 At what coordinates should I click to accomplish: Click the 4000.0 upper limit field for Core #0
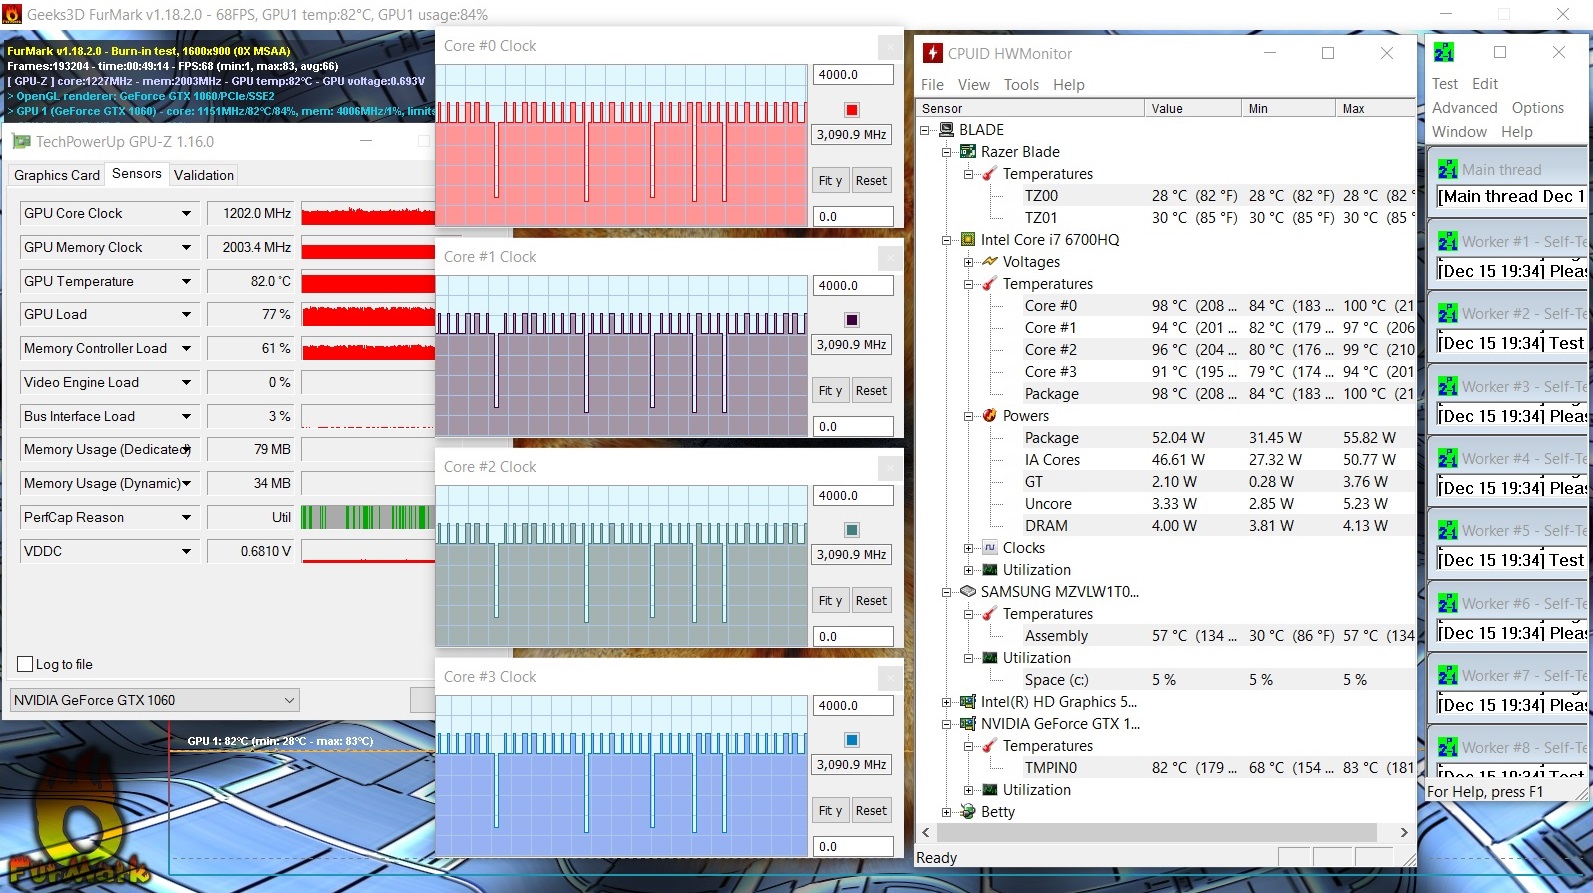(x=853, y=75)
